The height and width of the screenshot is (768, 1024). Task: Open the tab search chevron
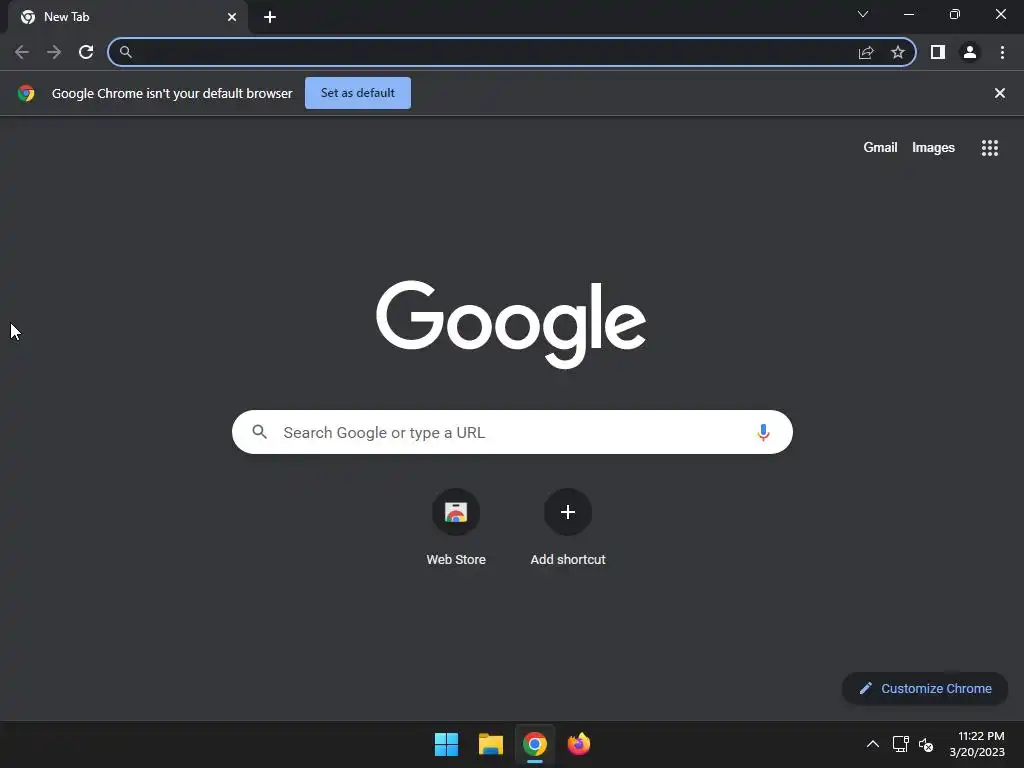coord(863,14)
